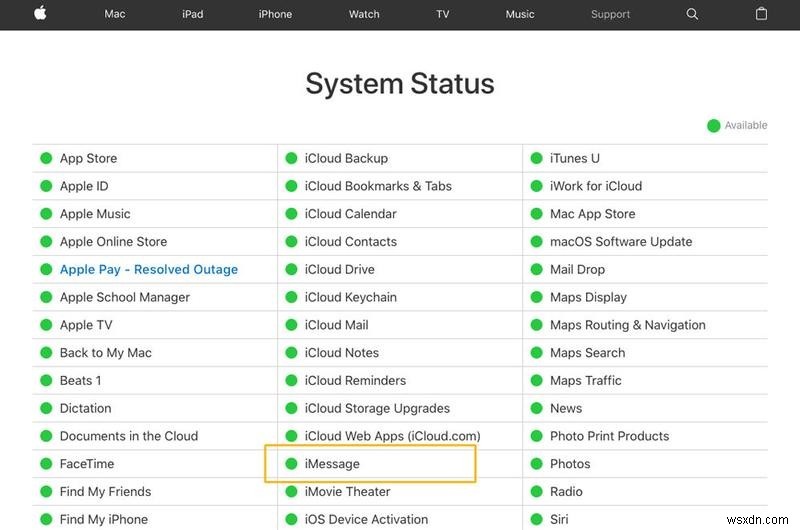Open Apple Pay - Resolved Outage link

tap(149, 270)
